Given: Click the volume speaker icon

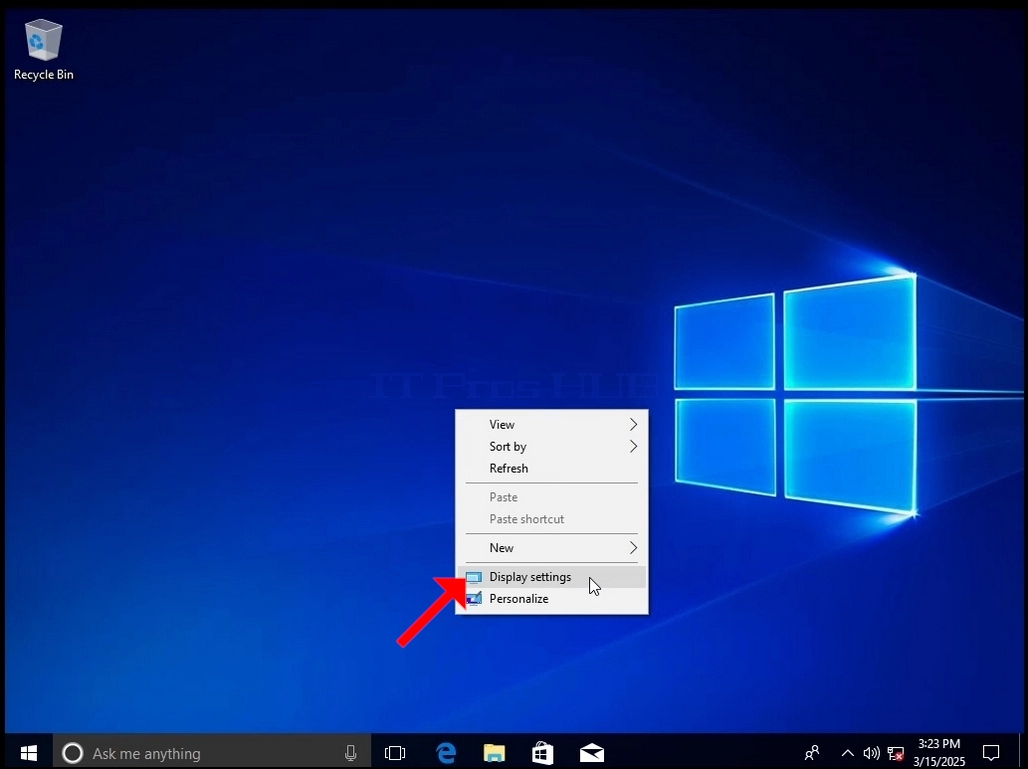Looking at the screenshot, I should [871, 753].
